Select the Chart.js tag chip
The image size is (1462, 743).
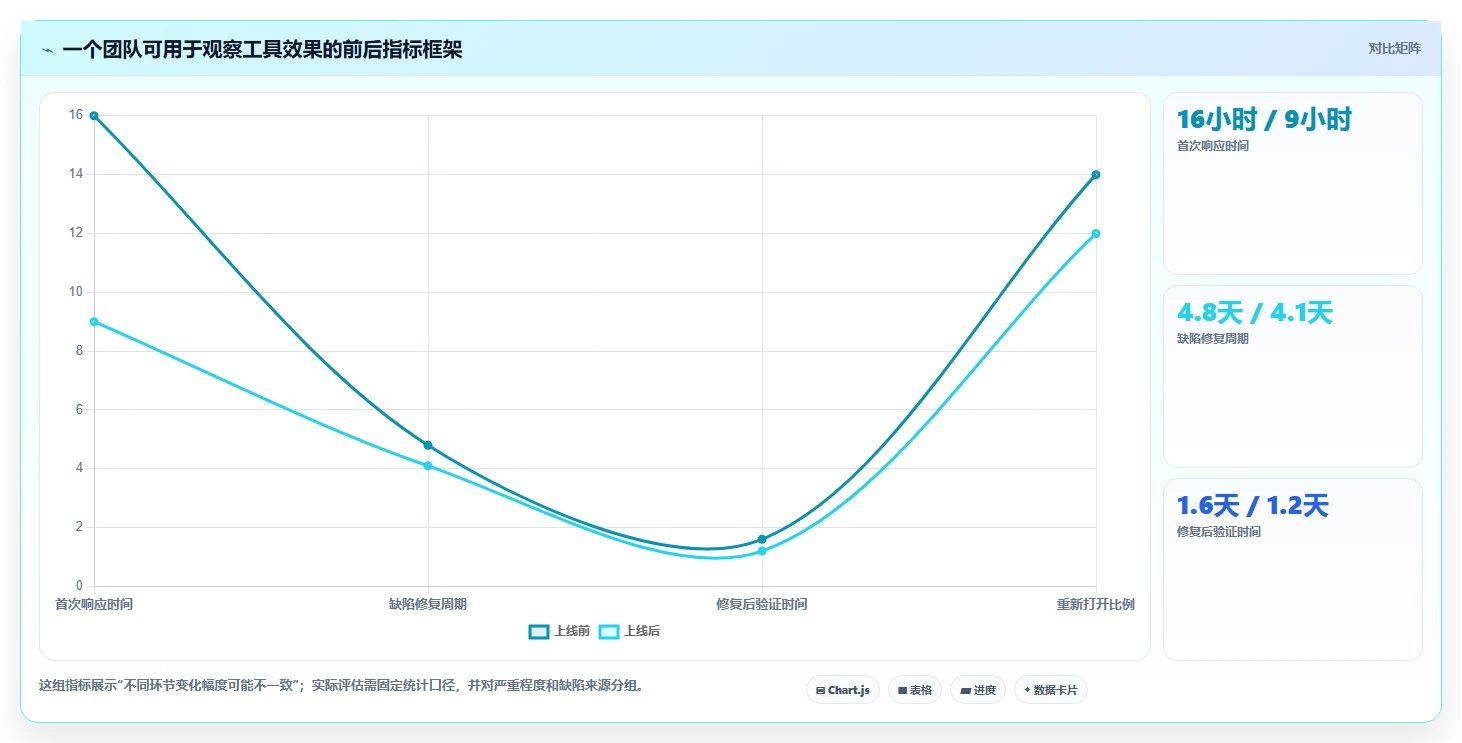tap(843, 690)
